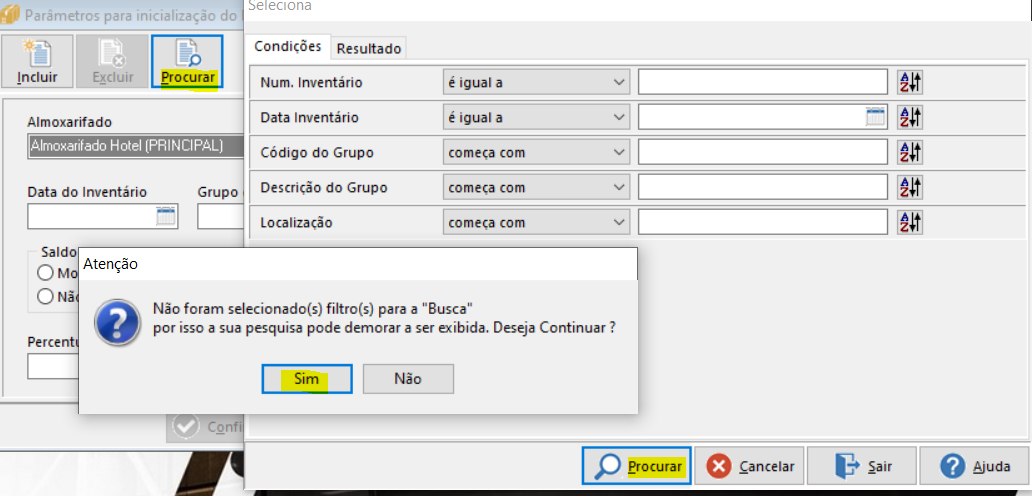
Task: Focus the Código do Grupo value field
Action: [x=763, y=152]
